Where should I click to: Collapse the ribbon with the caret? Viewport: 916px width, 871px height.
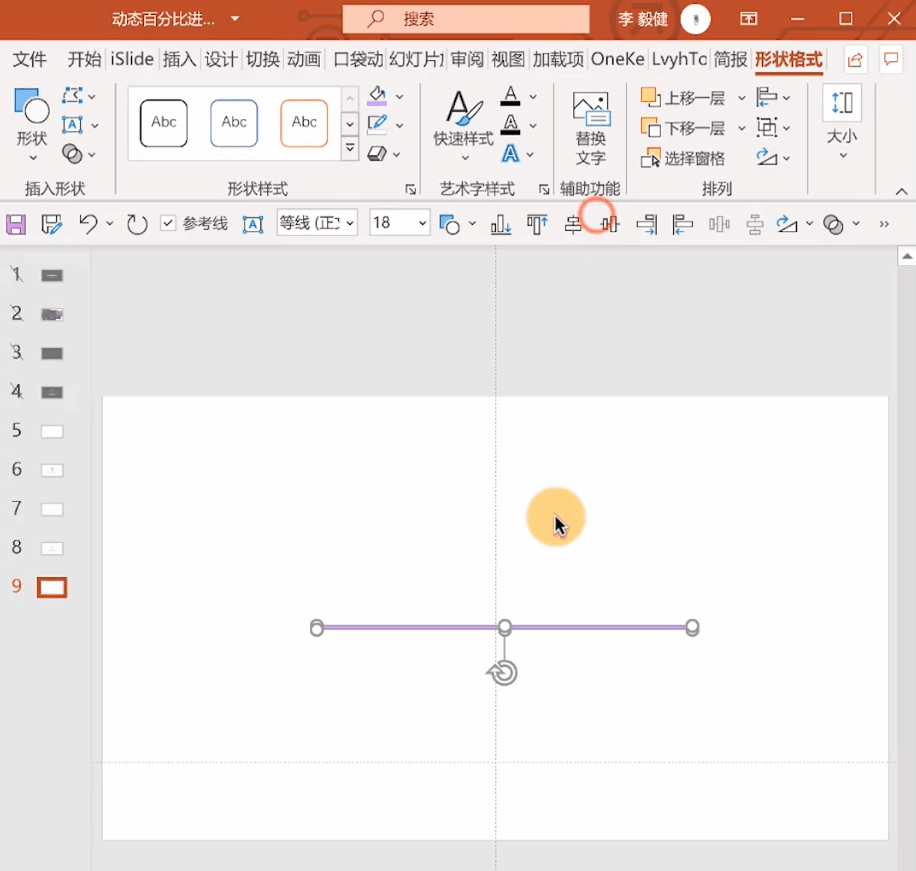[x=901, y=192]
